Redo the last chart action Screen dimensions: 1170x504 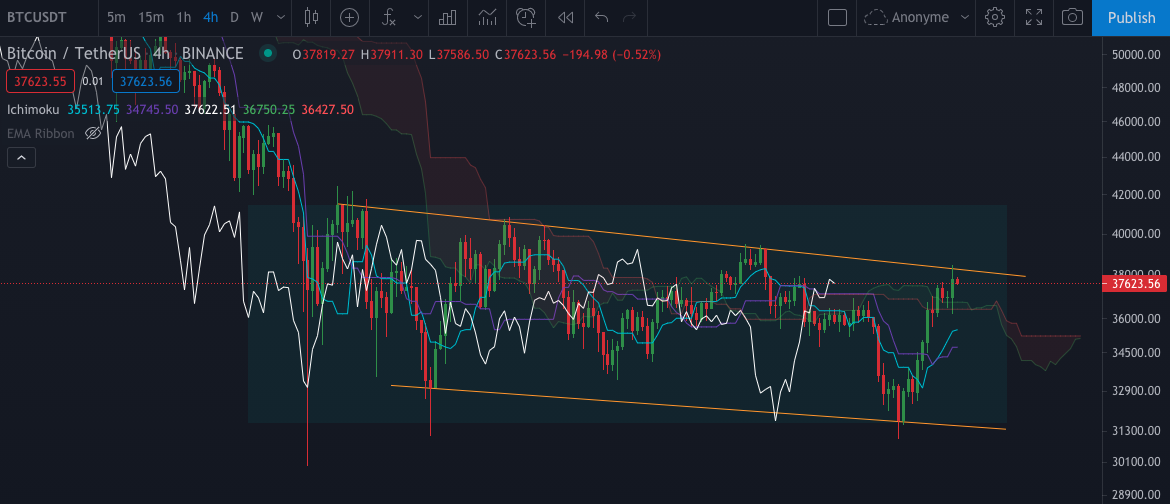coord(630,17)
